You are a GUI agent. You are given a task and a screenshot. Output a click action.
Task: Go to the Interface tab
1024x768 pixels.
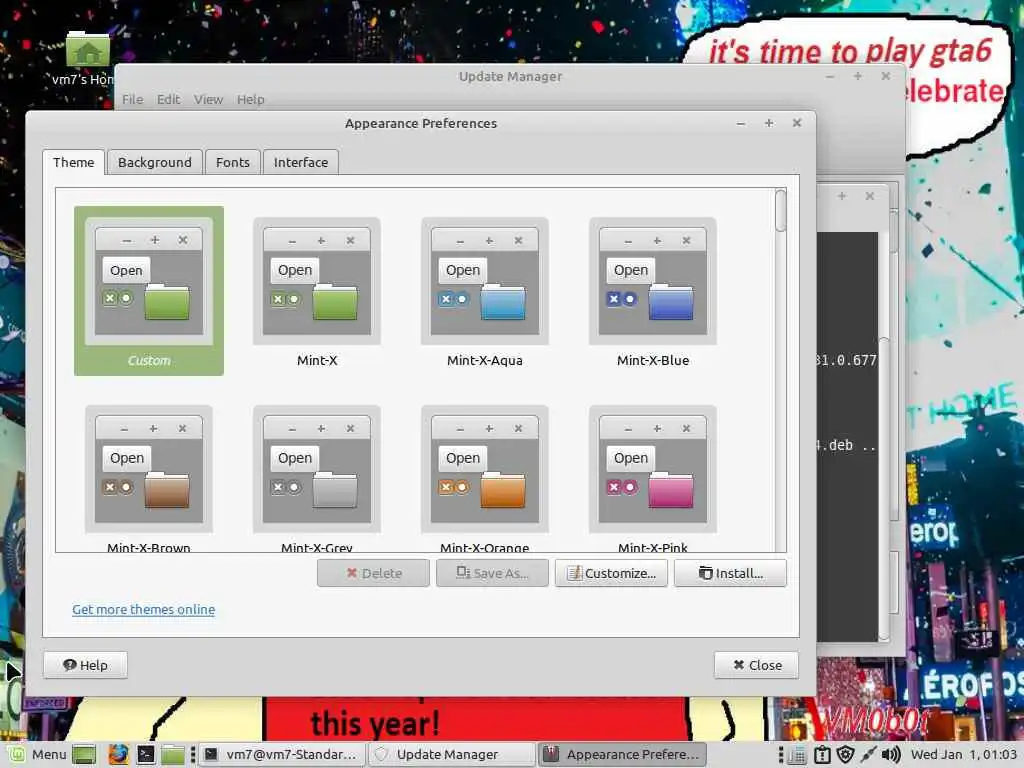coord(300,162)
